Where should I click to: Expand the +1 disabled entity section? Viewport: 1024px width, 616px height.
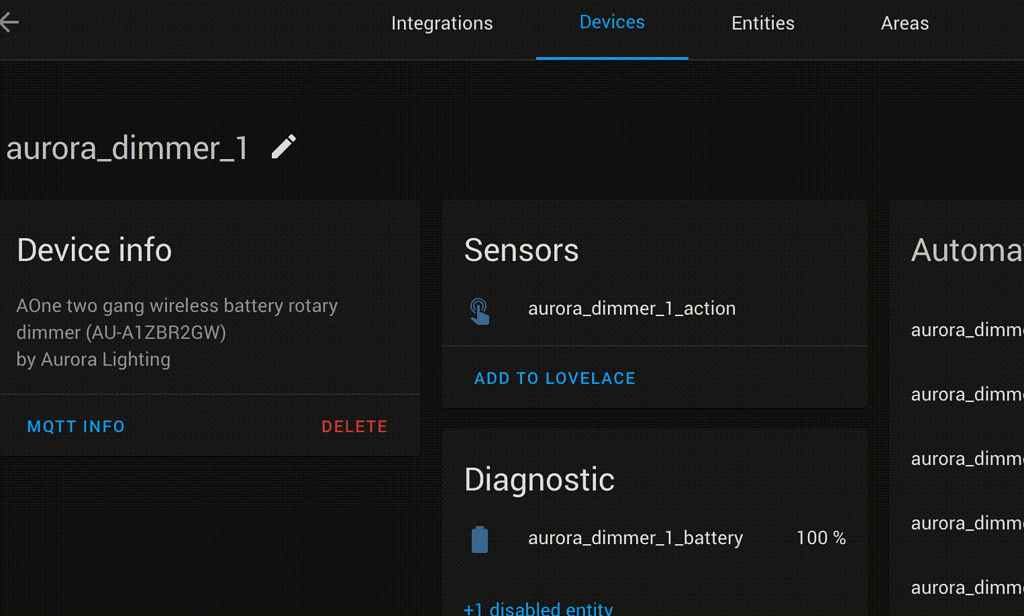tap(538, 608)
